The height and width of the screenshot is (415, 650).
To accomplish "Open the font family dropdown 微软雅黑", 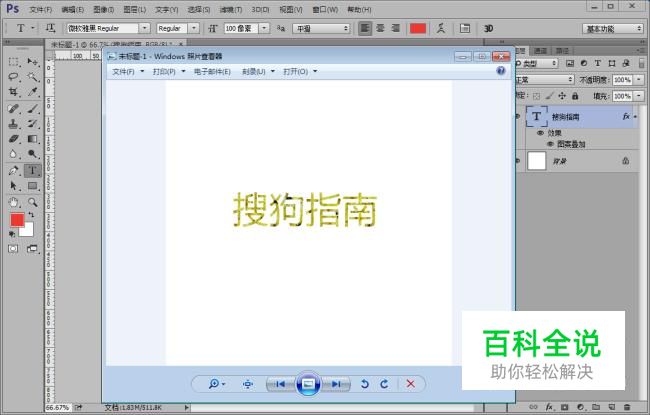I will (x=144, y=28).
